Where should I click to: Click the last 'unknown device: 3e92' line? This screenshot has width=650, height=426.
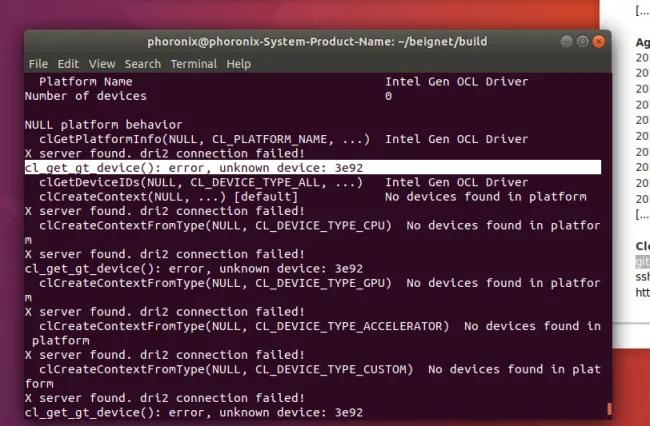193,412
